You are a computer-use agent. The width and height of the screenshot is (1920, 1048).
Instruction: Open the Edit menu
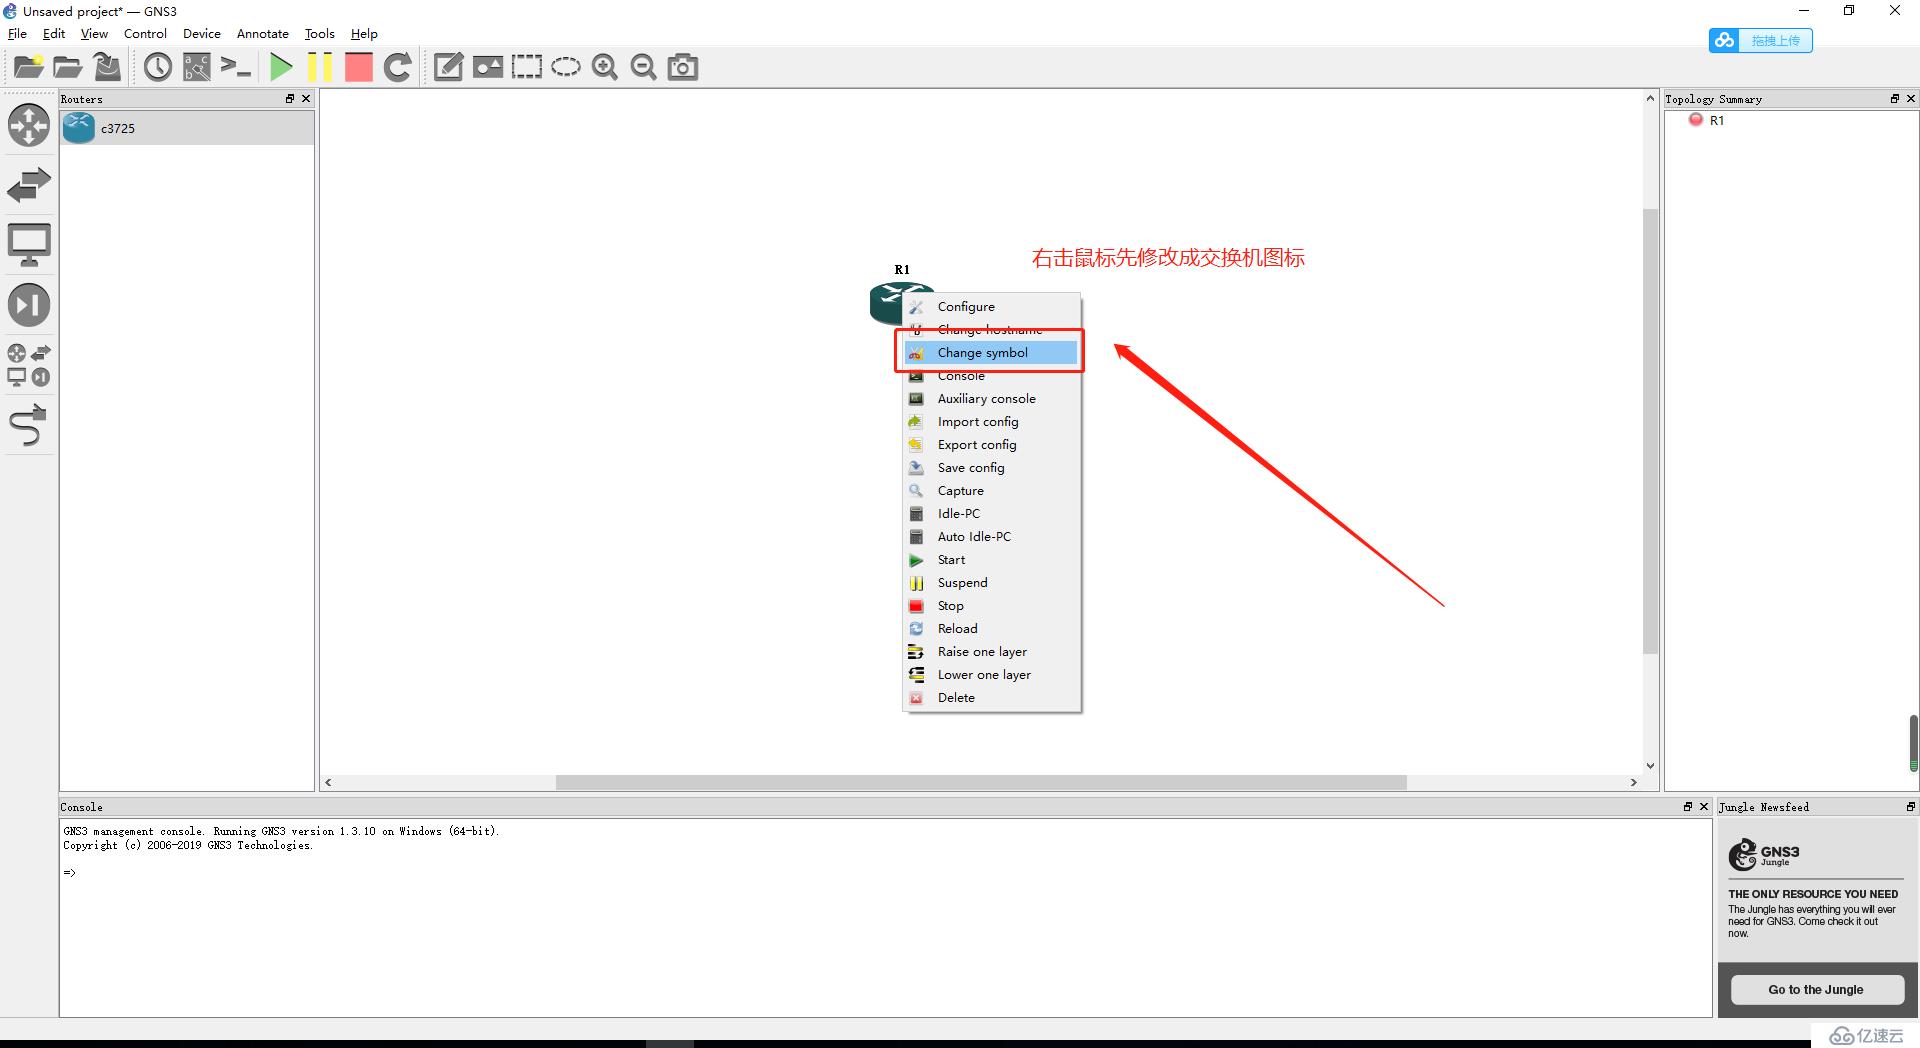click(x=54, y=33)
